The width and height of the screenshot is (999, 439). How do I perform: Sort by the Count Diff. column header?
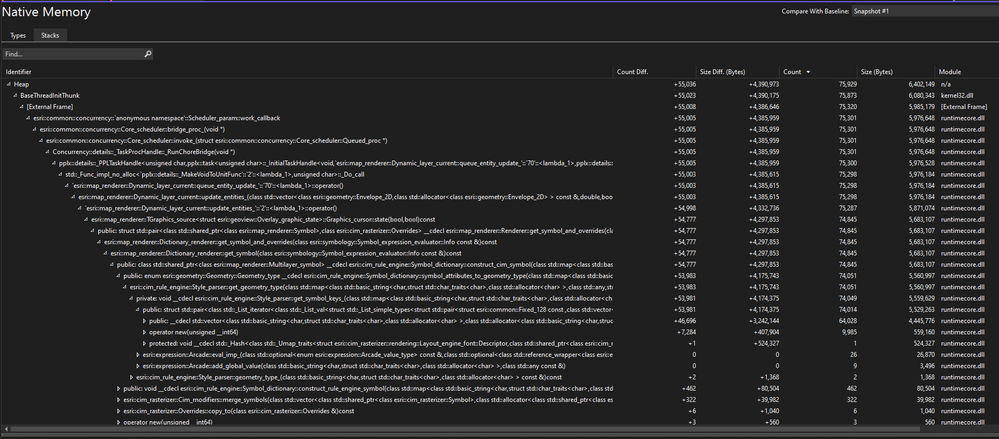click(654, 72)
